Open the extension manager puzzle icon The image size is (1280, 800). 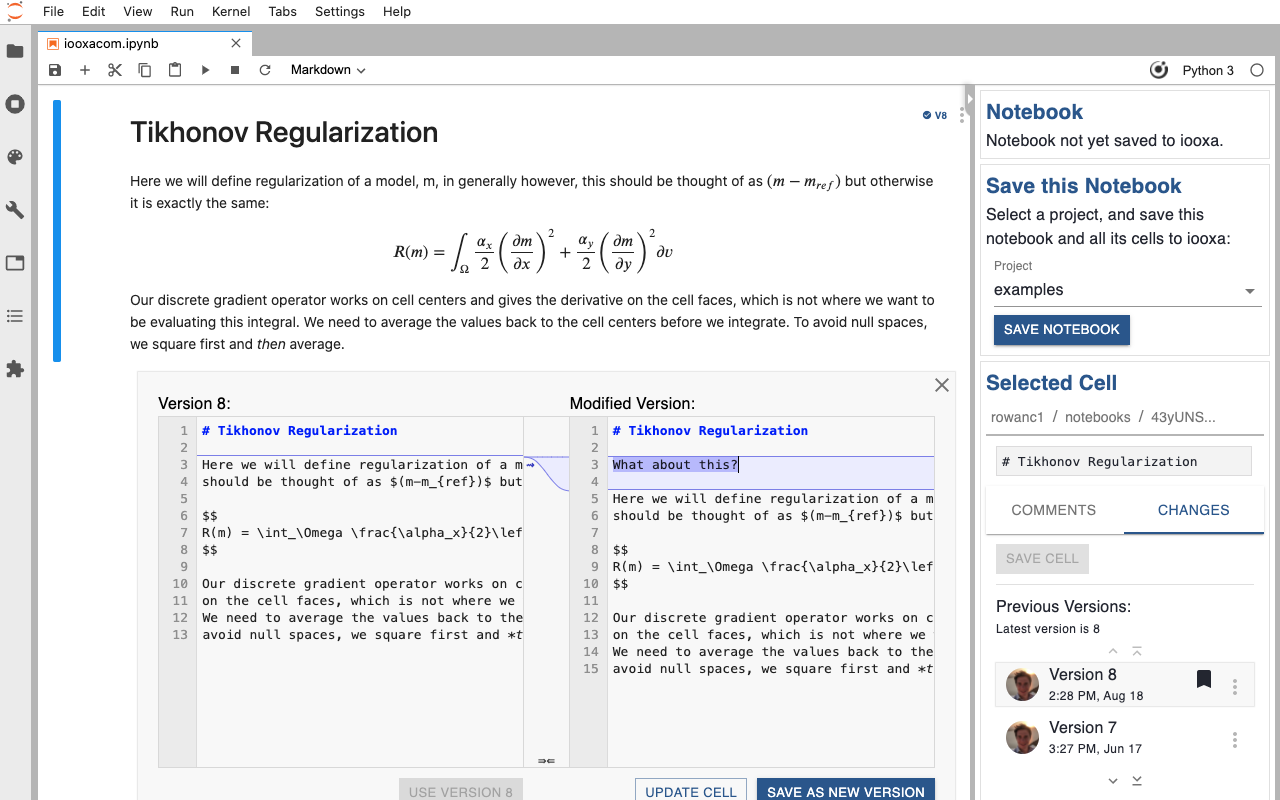(x=15, y=369)
